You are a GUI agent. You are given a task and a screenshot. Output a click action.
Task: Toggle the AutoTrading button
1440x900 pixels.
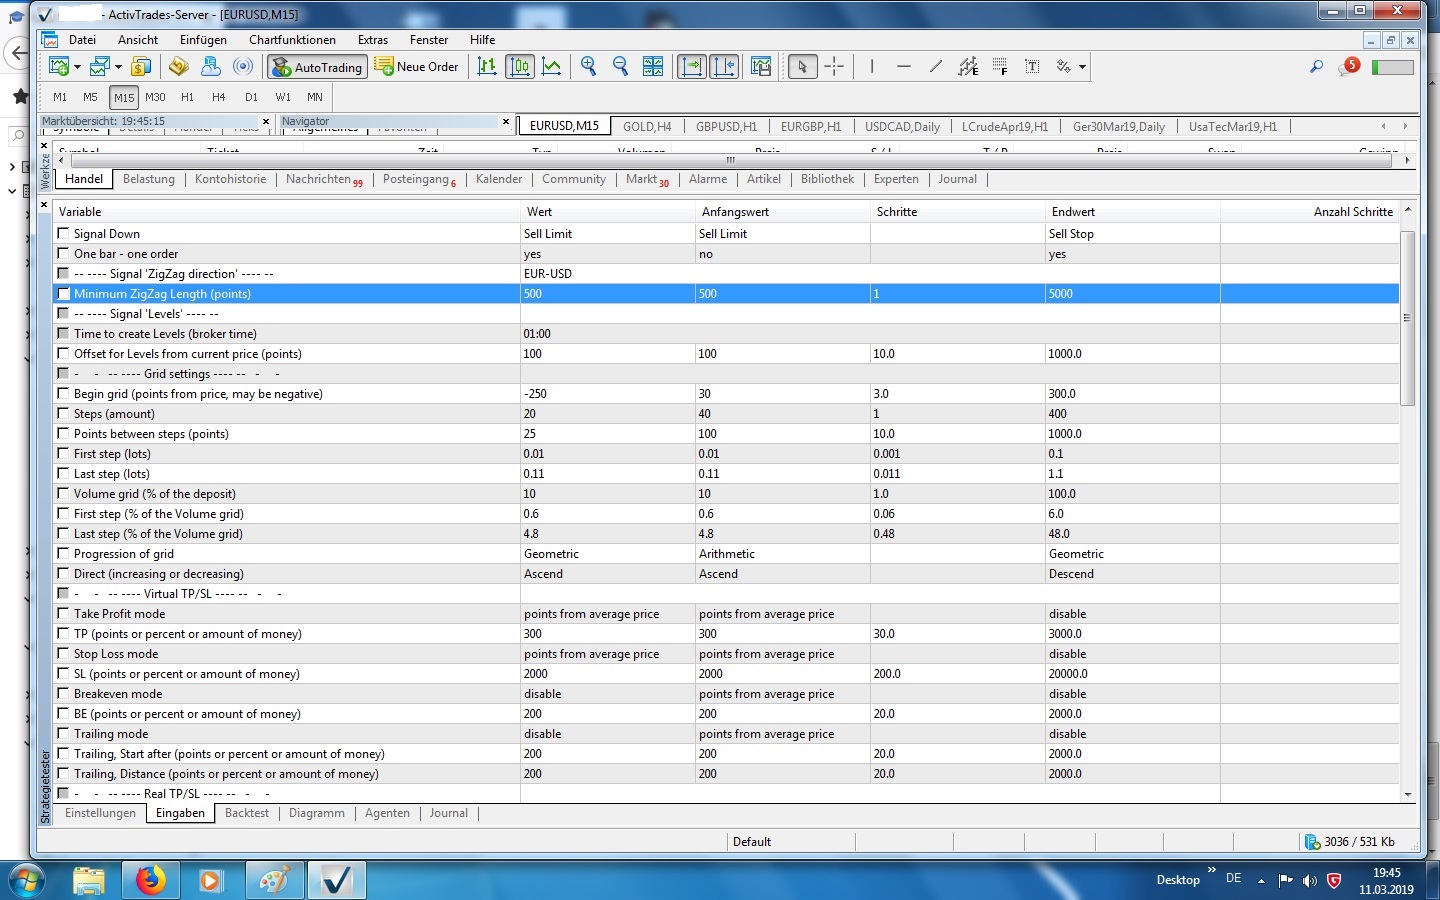(316, 67)
